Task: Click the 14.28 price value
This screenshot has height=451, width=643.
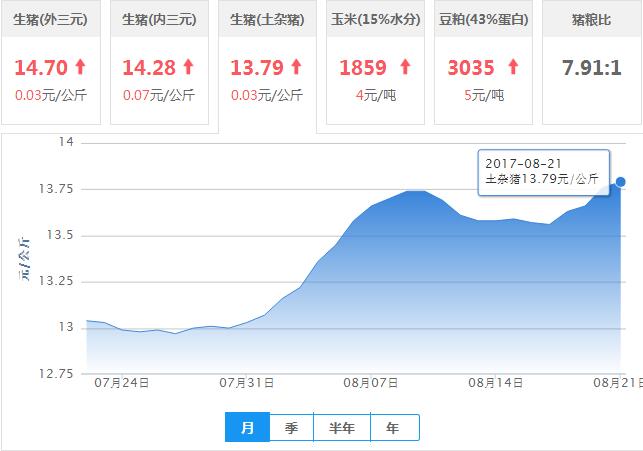Action: (149, 68)
